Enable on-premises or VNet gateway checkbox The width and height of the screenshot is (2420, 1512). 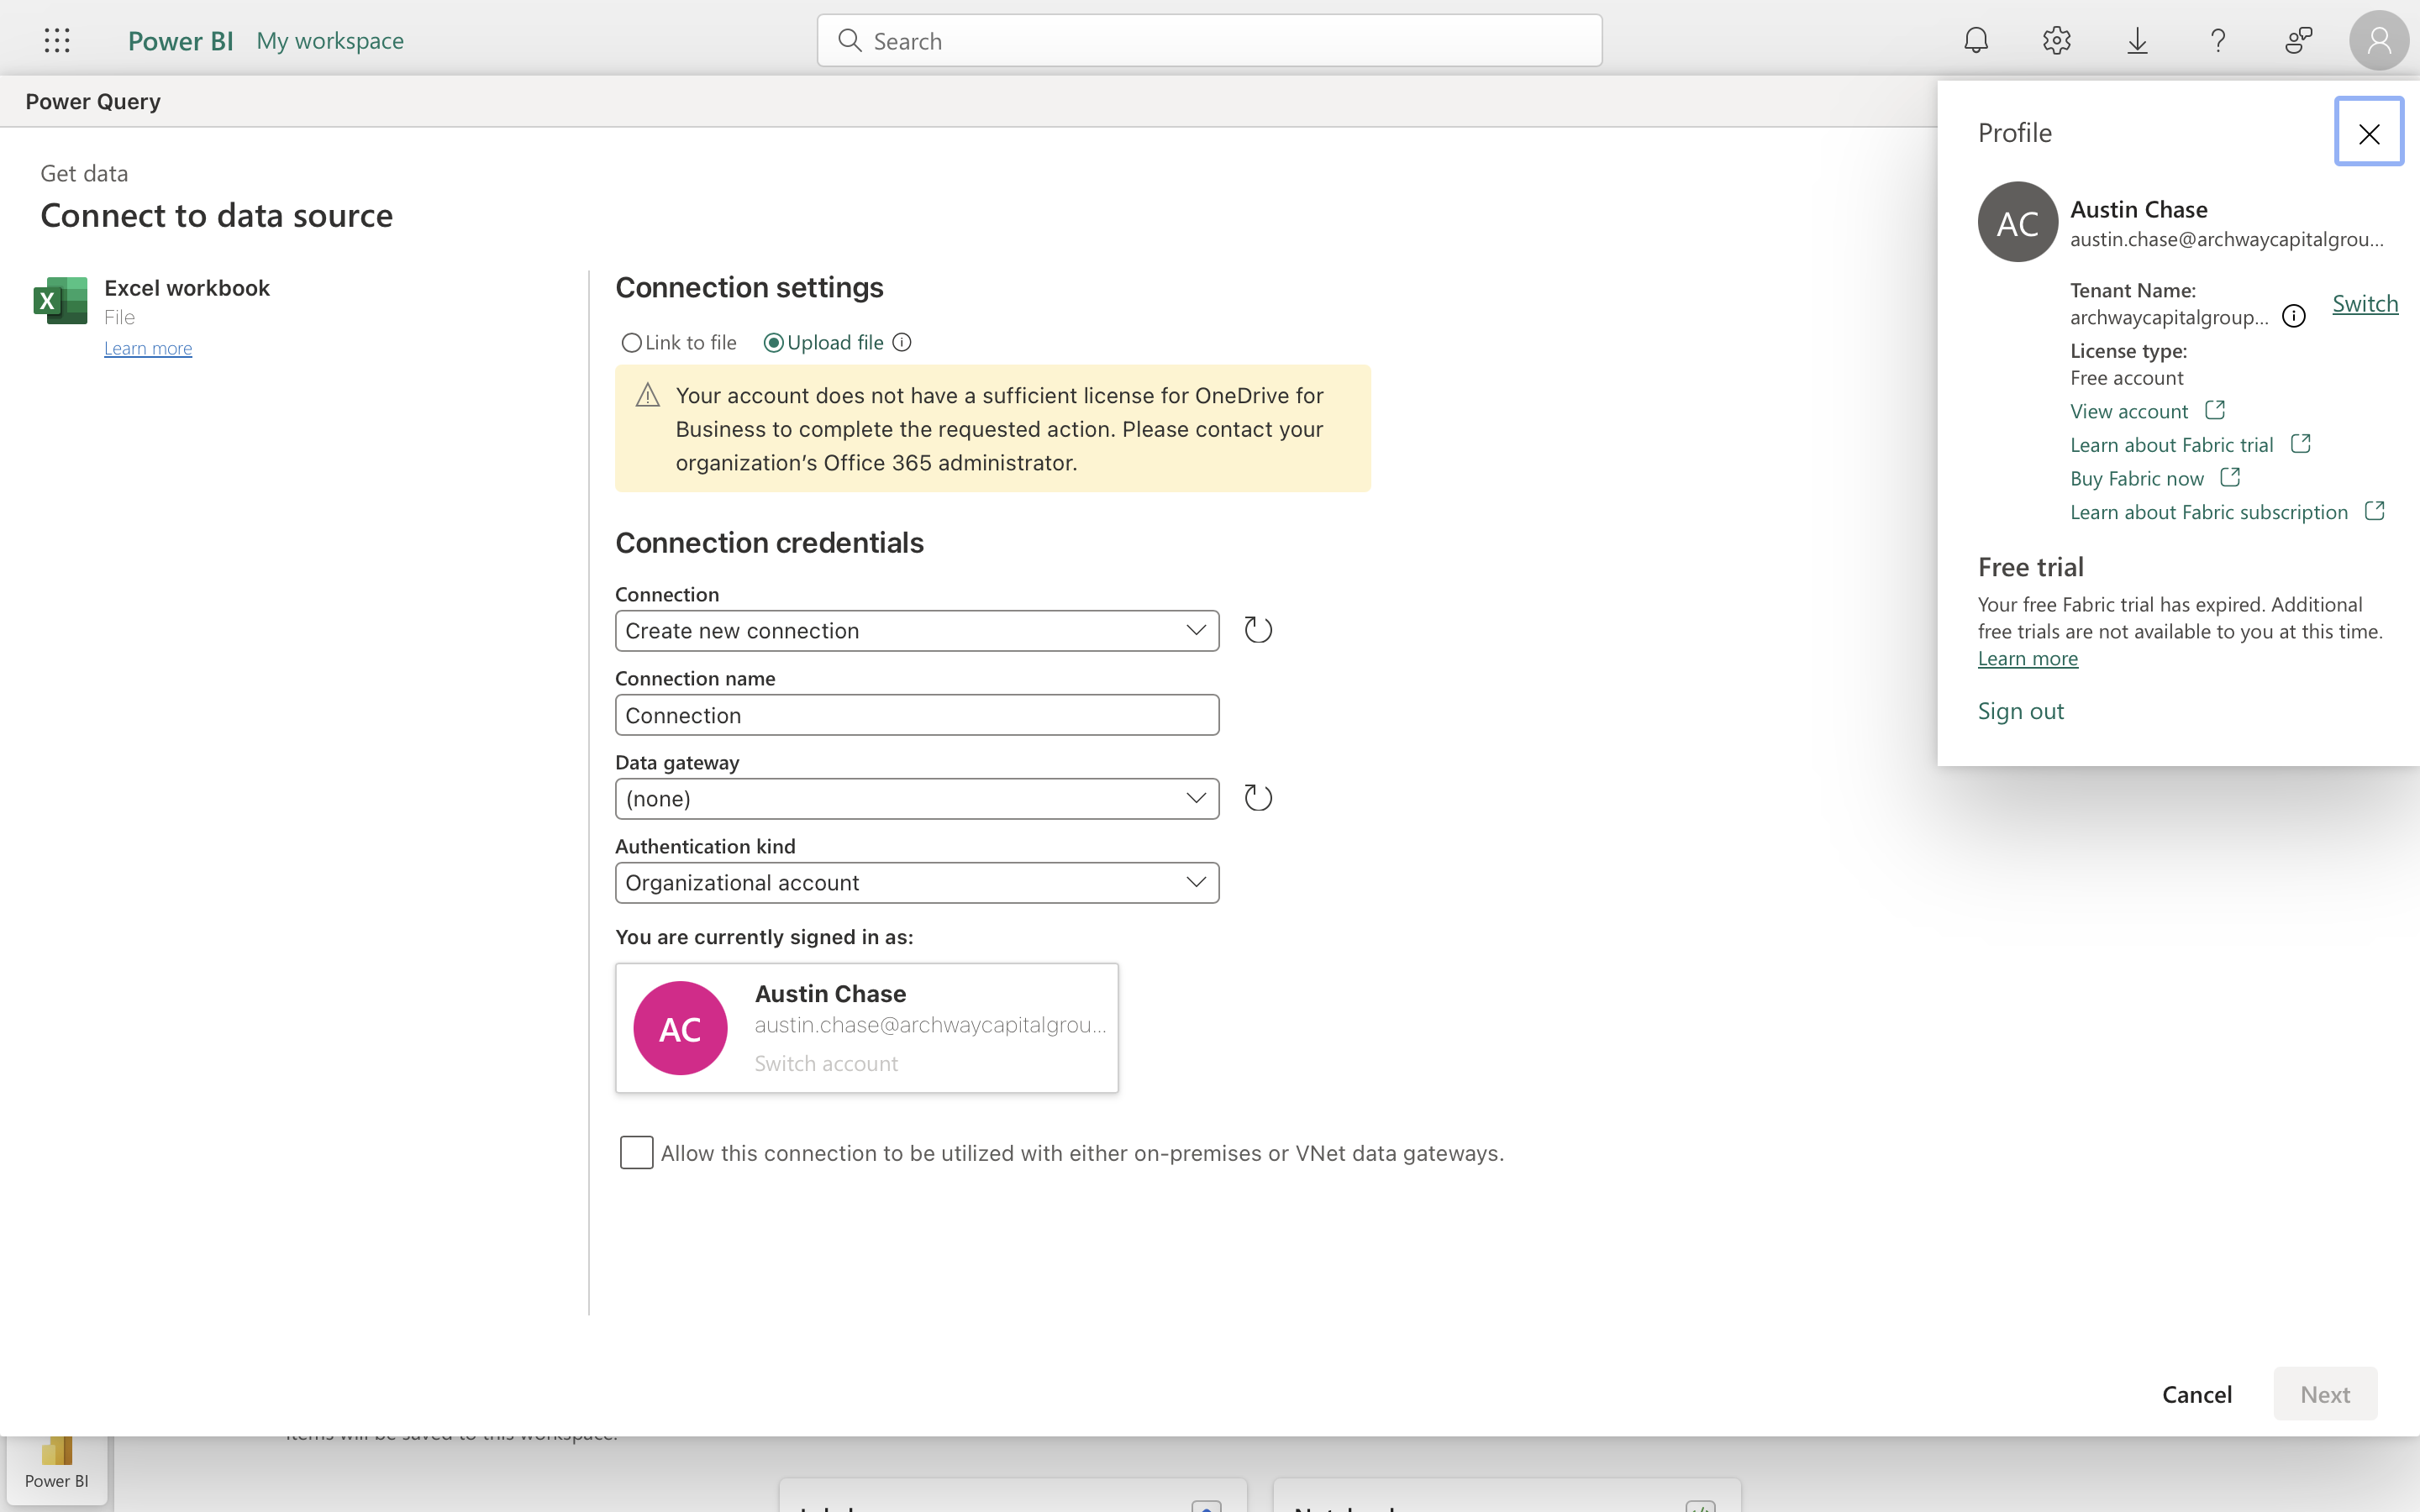(636, 1152)
